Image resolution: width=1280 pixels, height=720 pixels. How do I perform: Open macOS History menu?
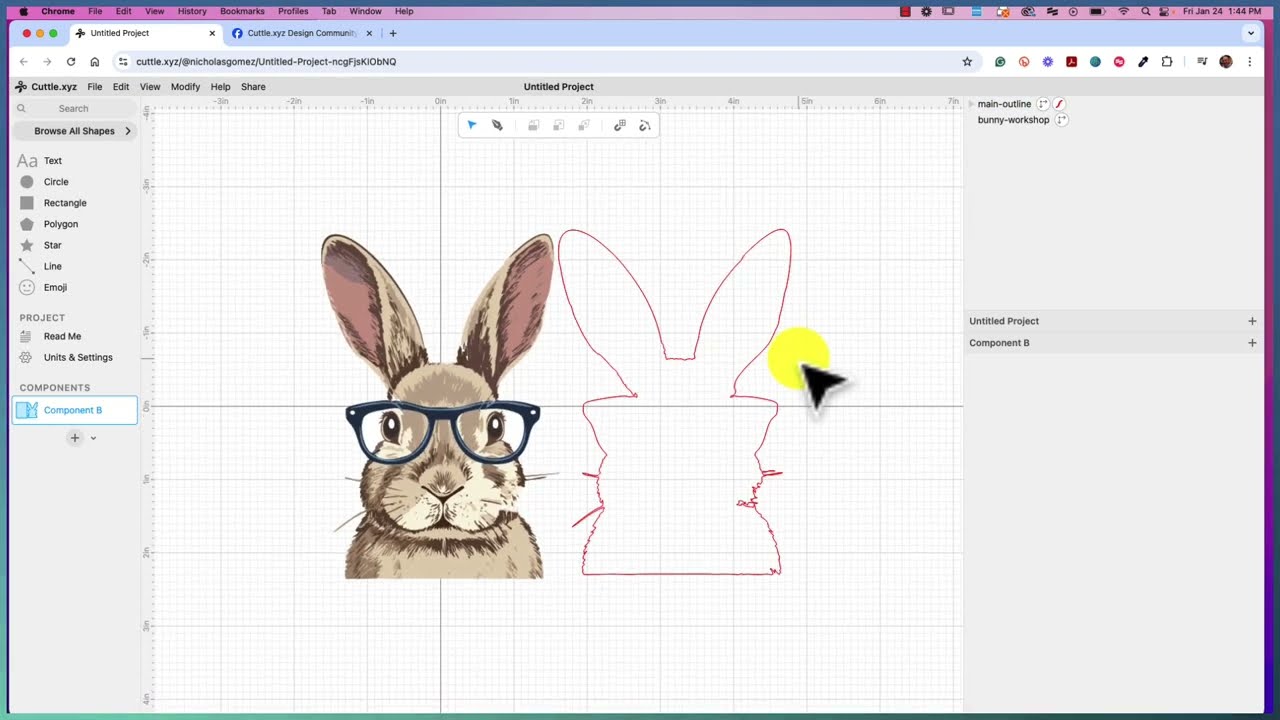coord(192,11)
